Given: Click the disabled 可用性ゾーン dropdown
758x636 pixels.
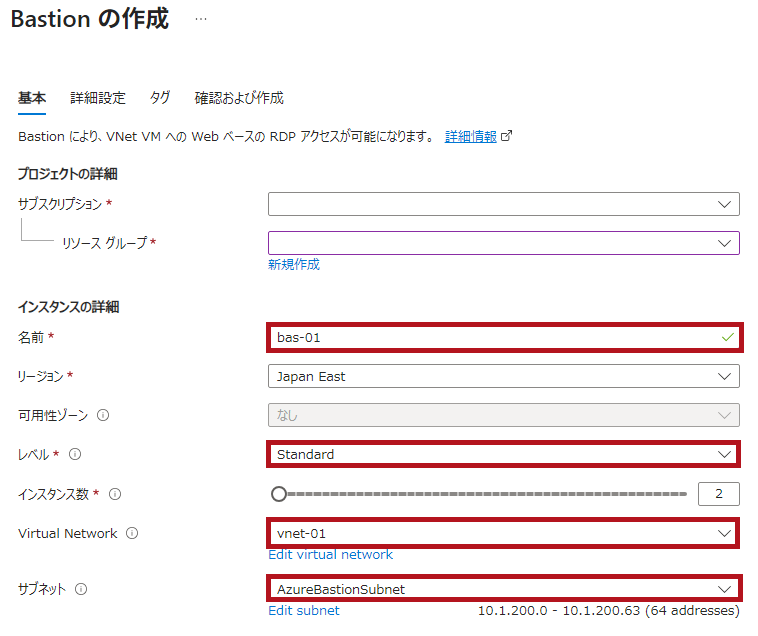Looking at the screenshot, I should [x=504, y=415].
